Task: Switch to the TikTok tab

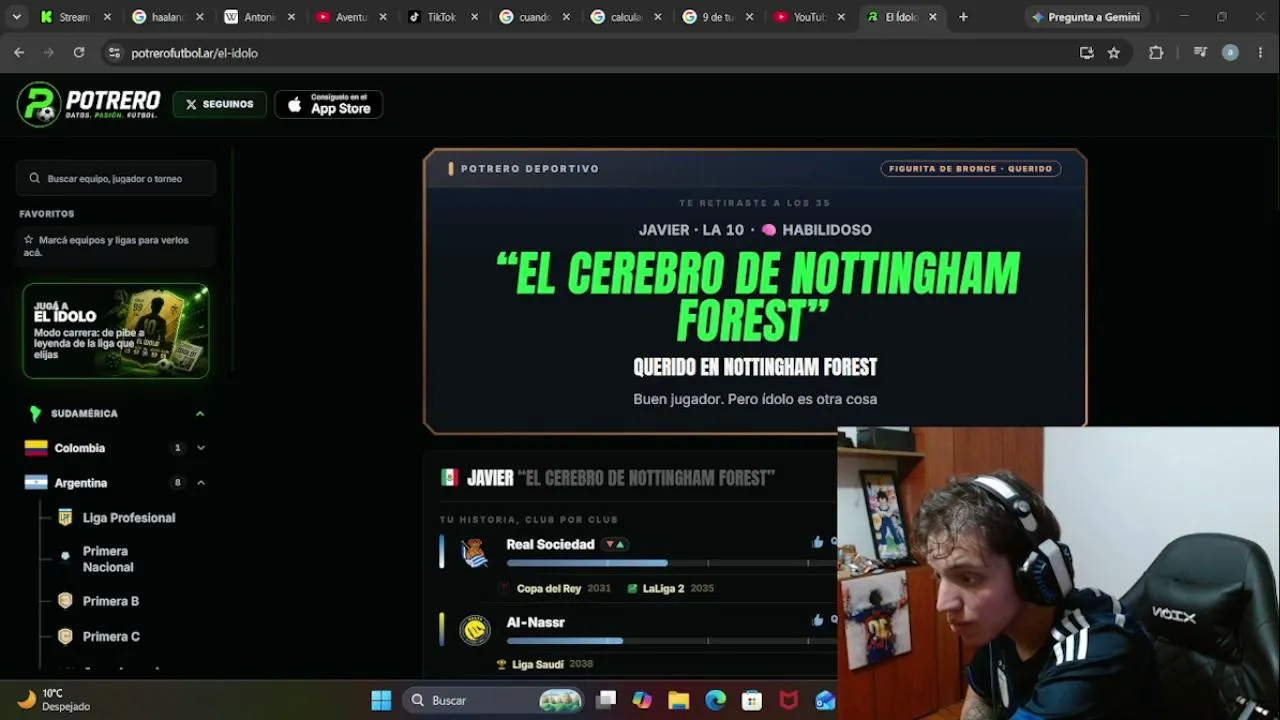Action: (443, 17)
